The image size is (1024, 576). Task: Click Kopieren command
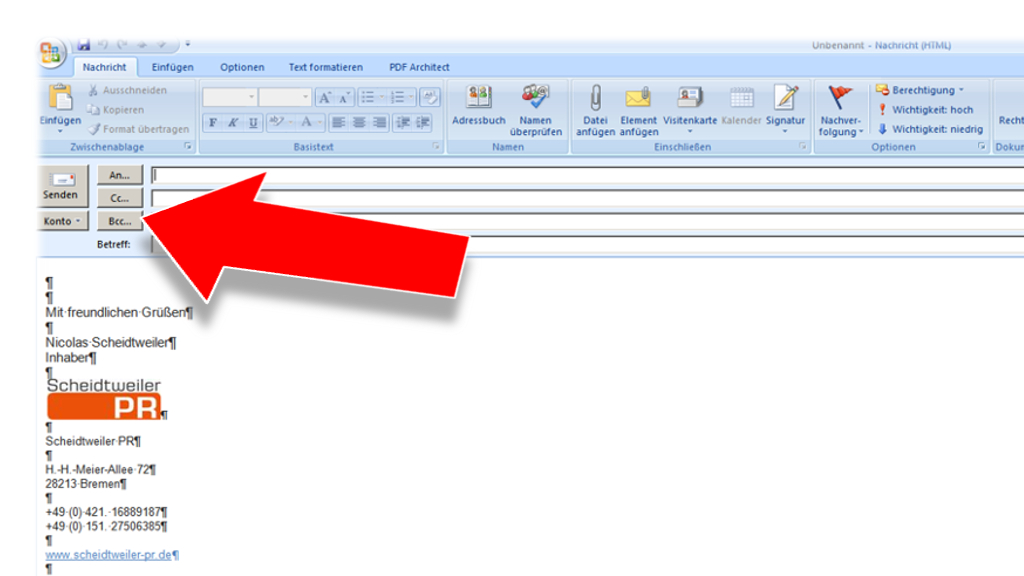pos(116,110)
